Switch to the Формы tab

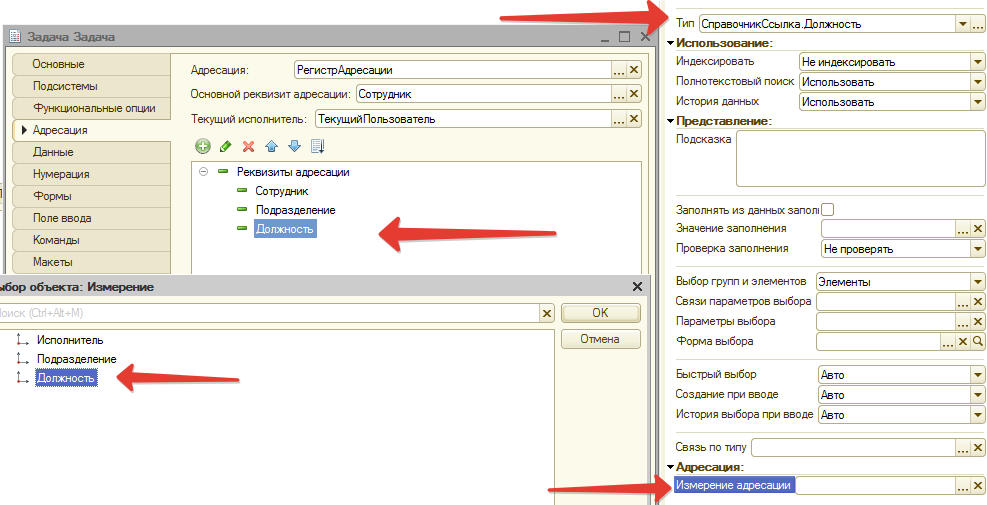click(x=91, y=196)
